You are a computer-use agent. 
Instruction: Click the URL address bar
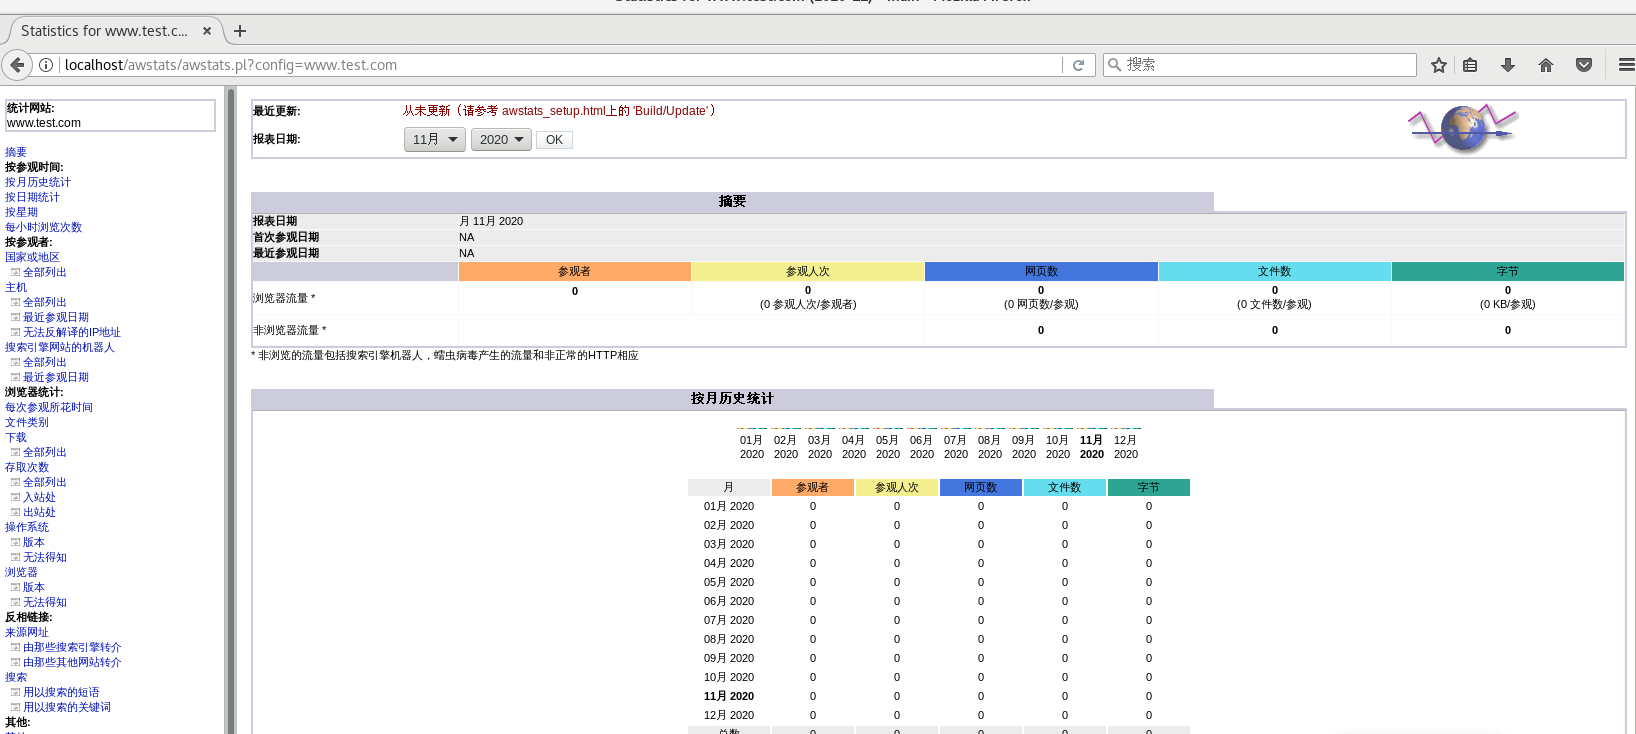pos(560,65)
